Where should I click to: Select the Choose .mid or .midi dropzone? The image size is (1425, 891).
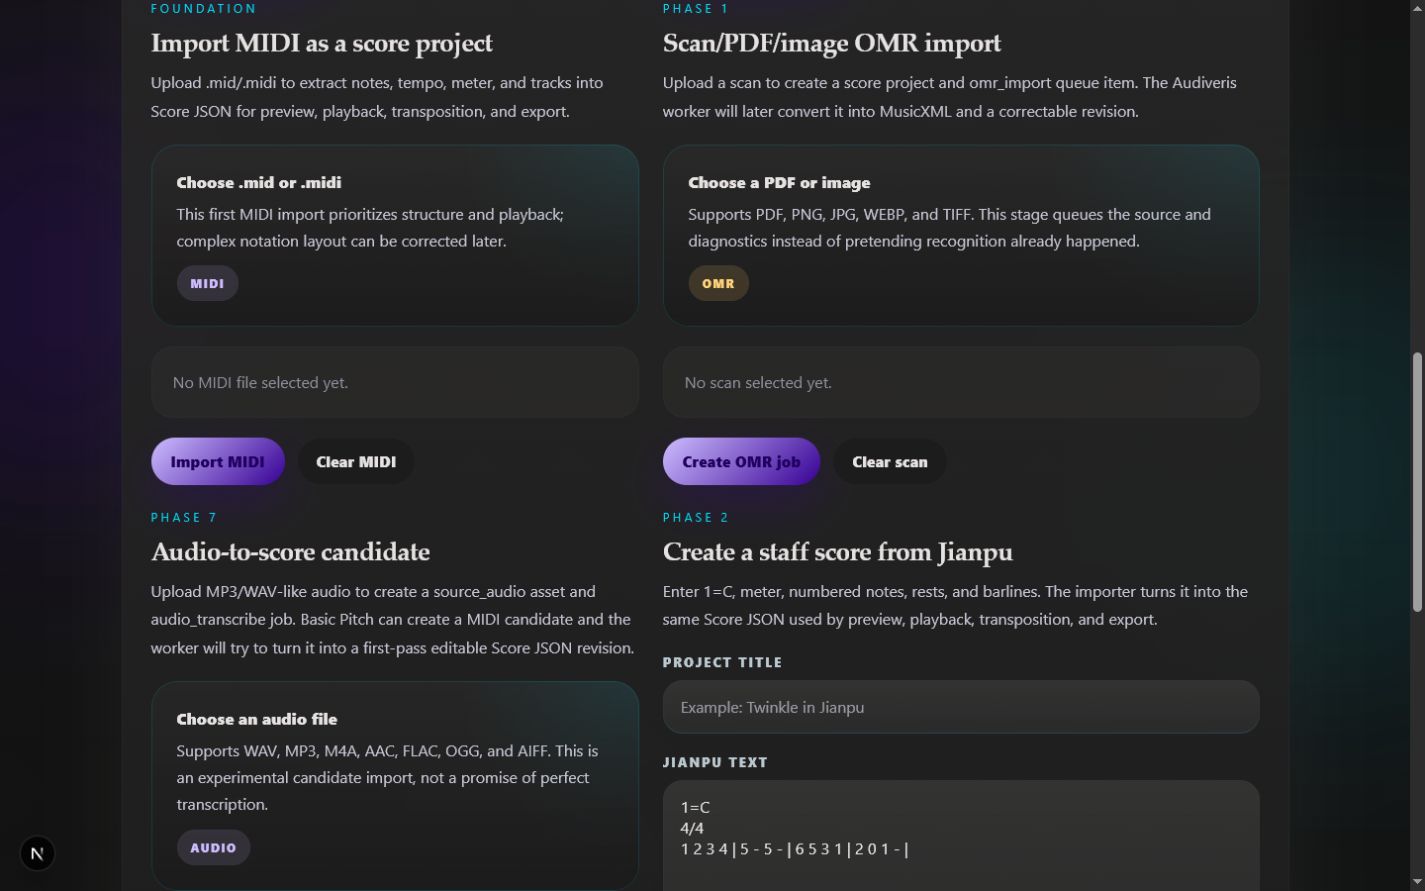coord(395,235)
